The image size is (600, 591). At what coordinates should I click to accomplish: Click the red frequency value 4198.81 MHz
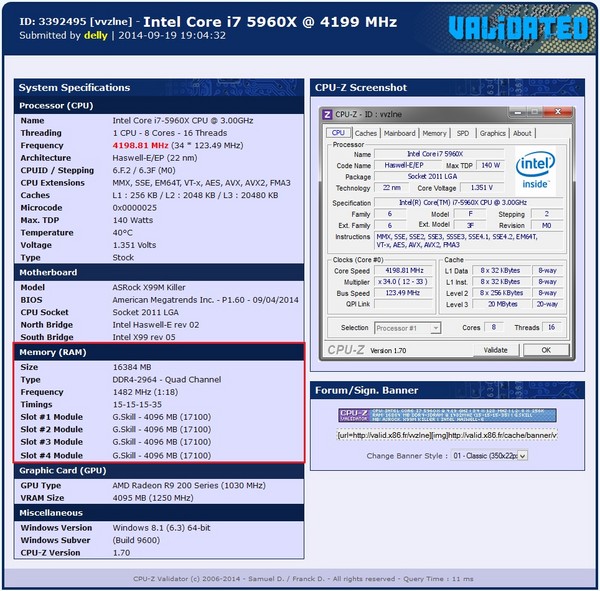tap(140, 145)
